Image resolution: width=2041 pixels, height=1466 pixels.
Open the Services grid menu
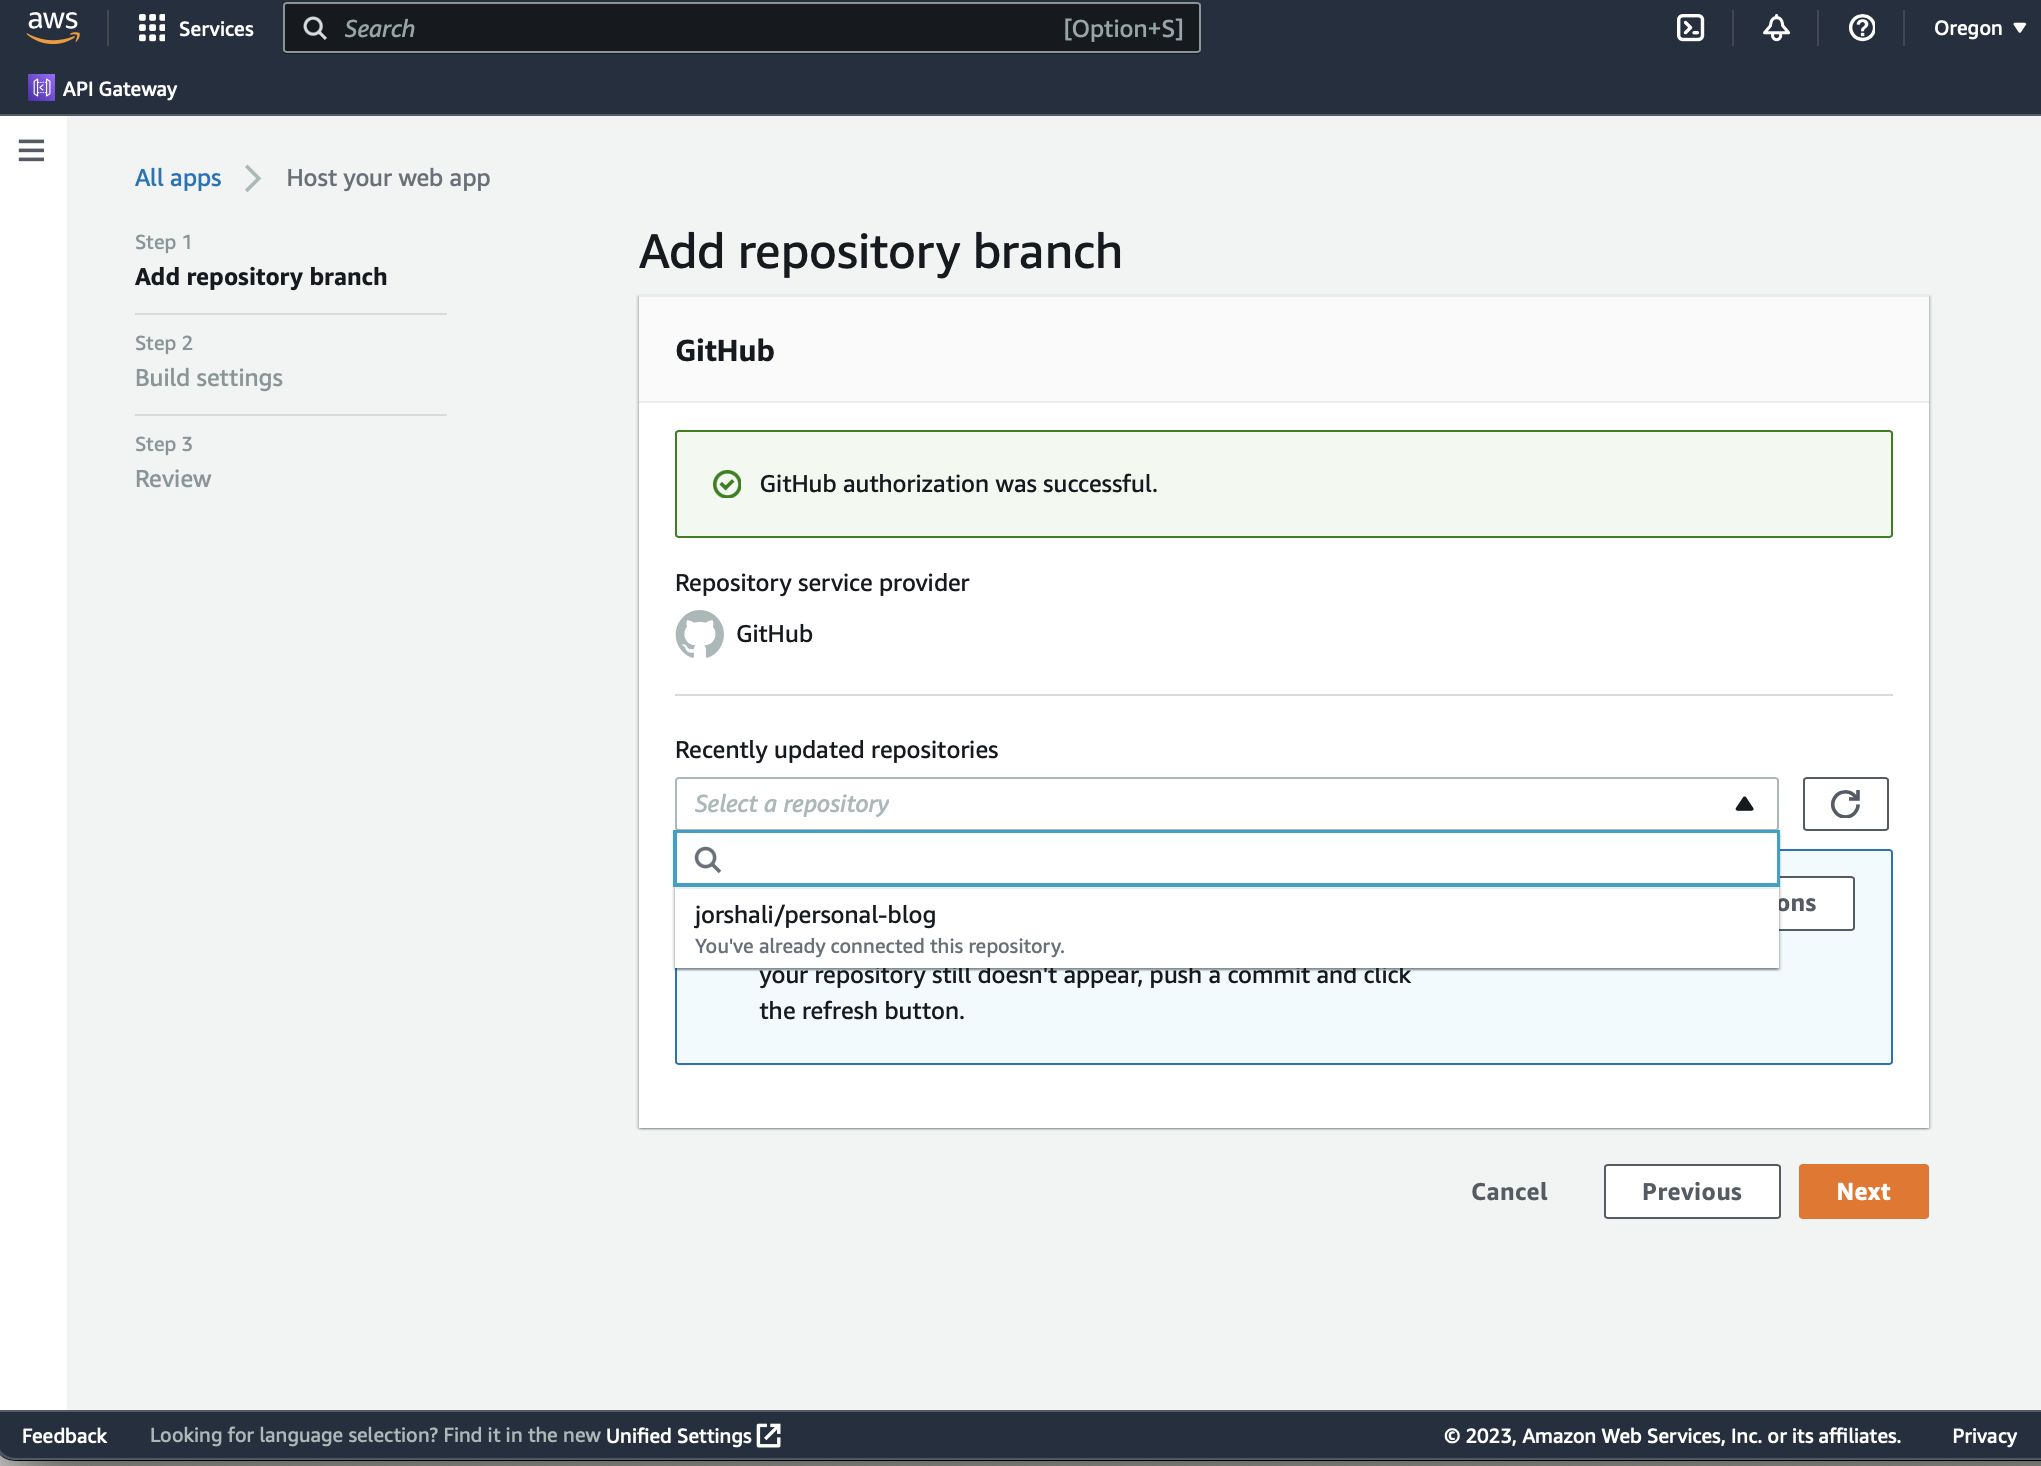click(x=152, y=28)
